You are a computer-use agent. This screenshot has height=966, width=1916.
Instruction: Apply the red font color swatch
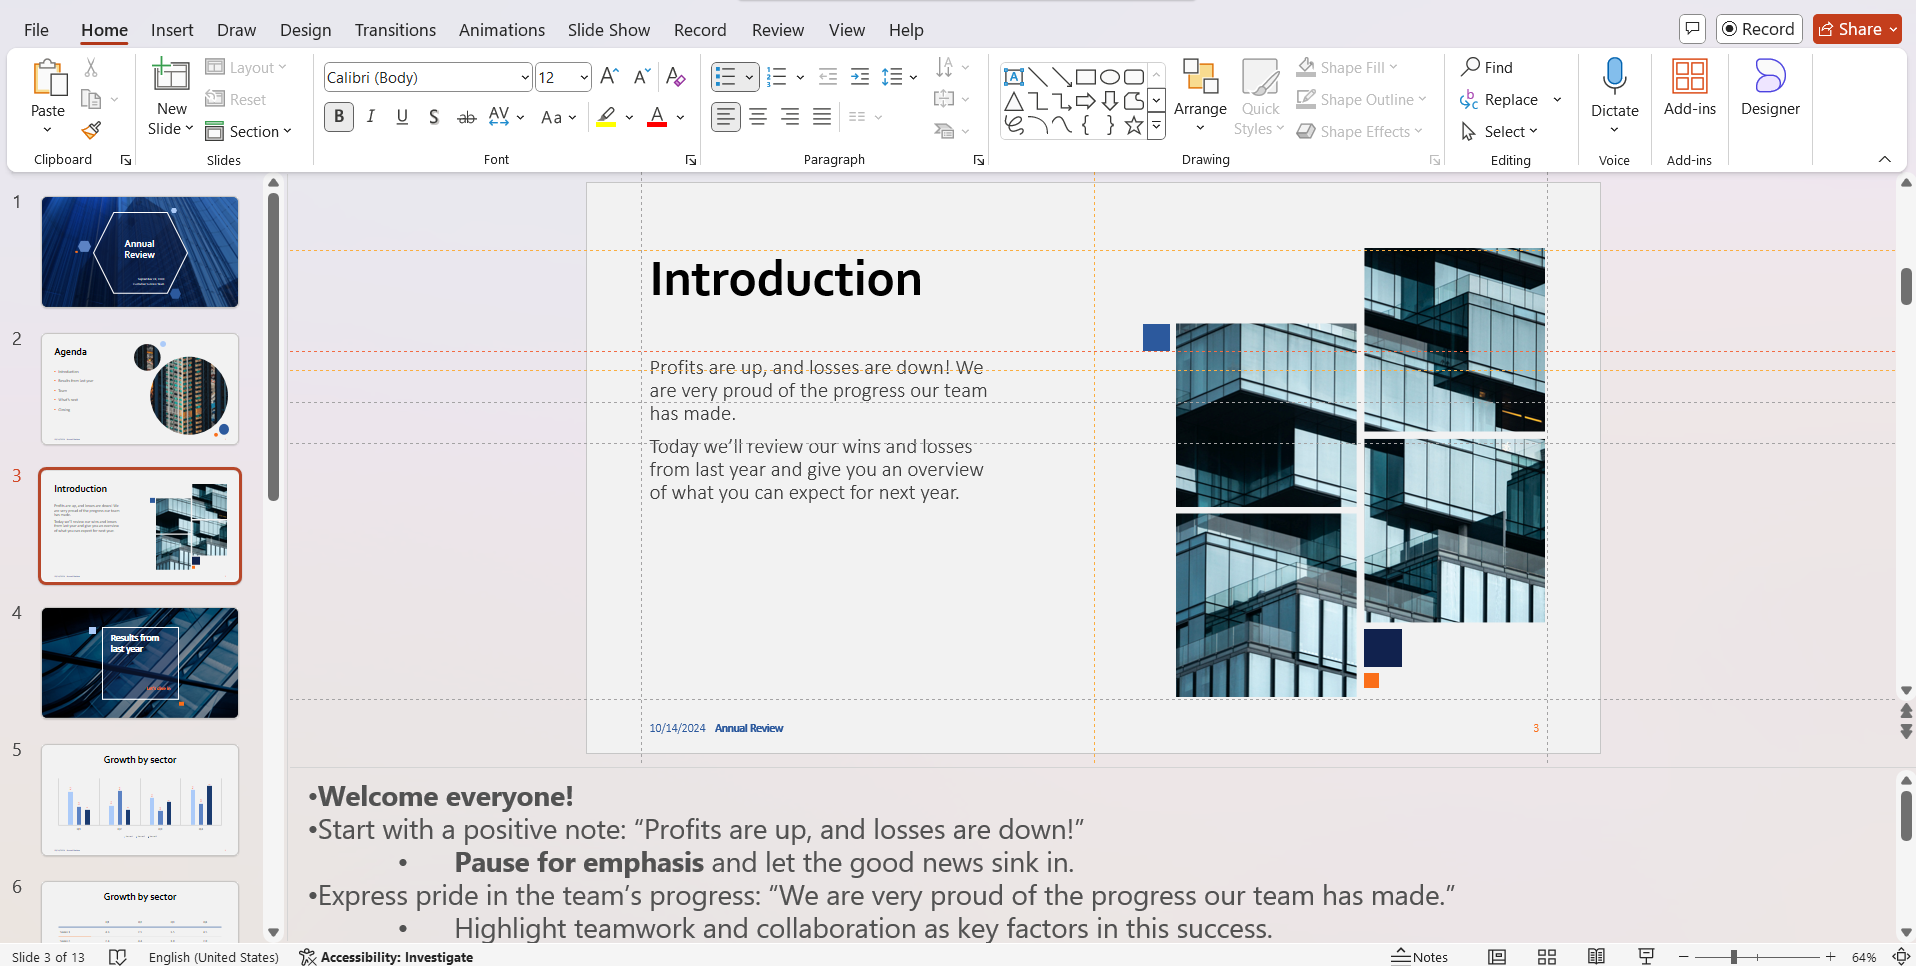[657, 117]
